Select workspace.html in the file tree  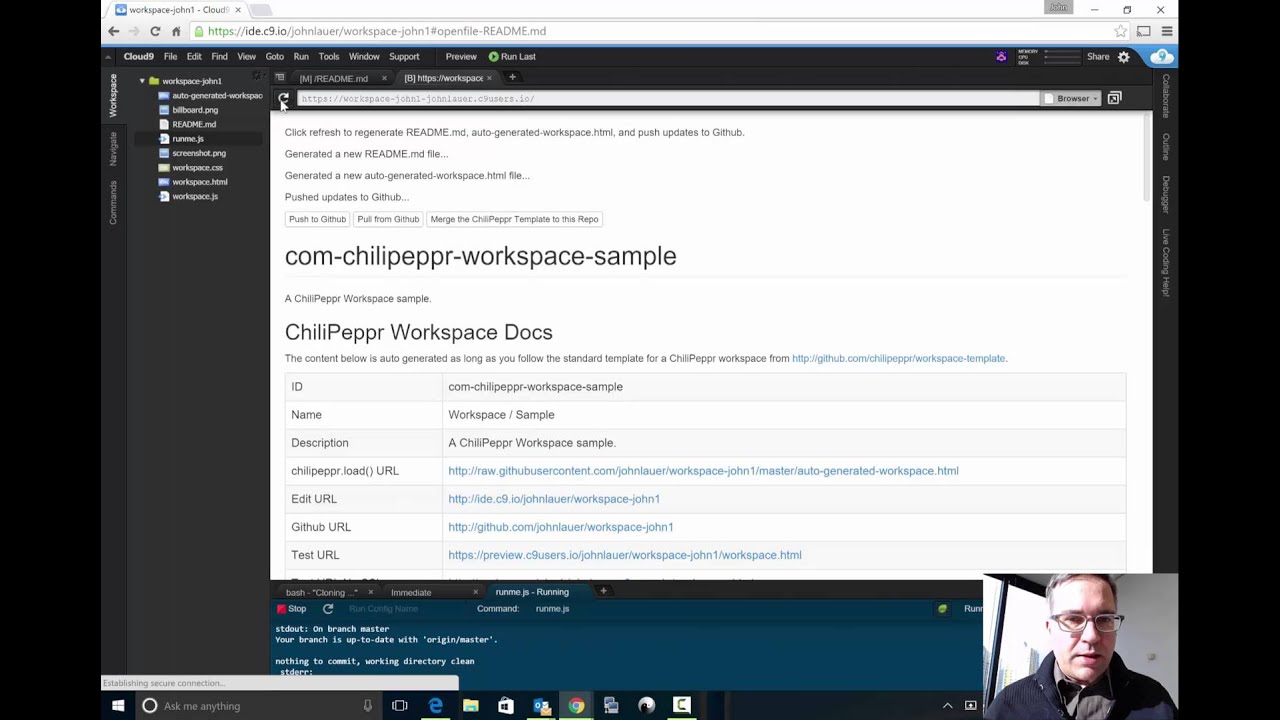point(199,182)
